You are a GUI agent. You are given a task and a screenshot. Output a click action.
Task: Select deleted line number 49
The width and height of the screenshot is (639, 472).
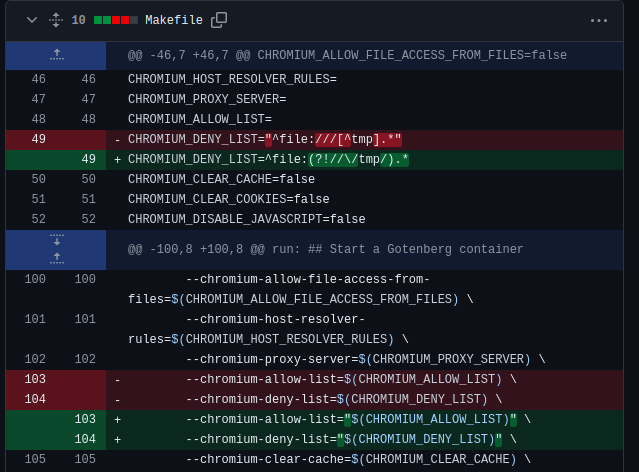pyautogui.click(x=38, y=139)
